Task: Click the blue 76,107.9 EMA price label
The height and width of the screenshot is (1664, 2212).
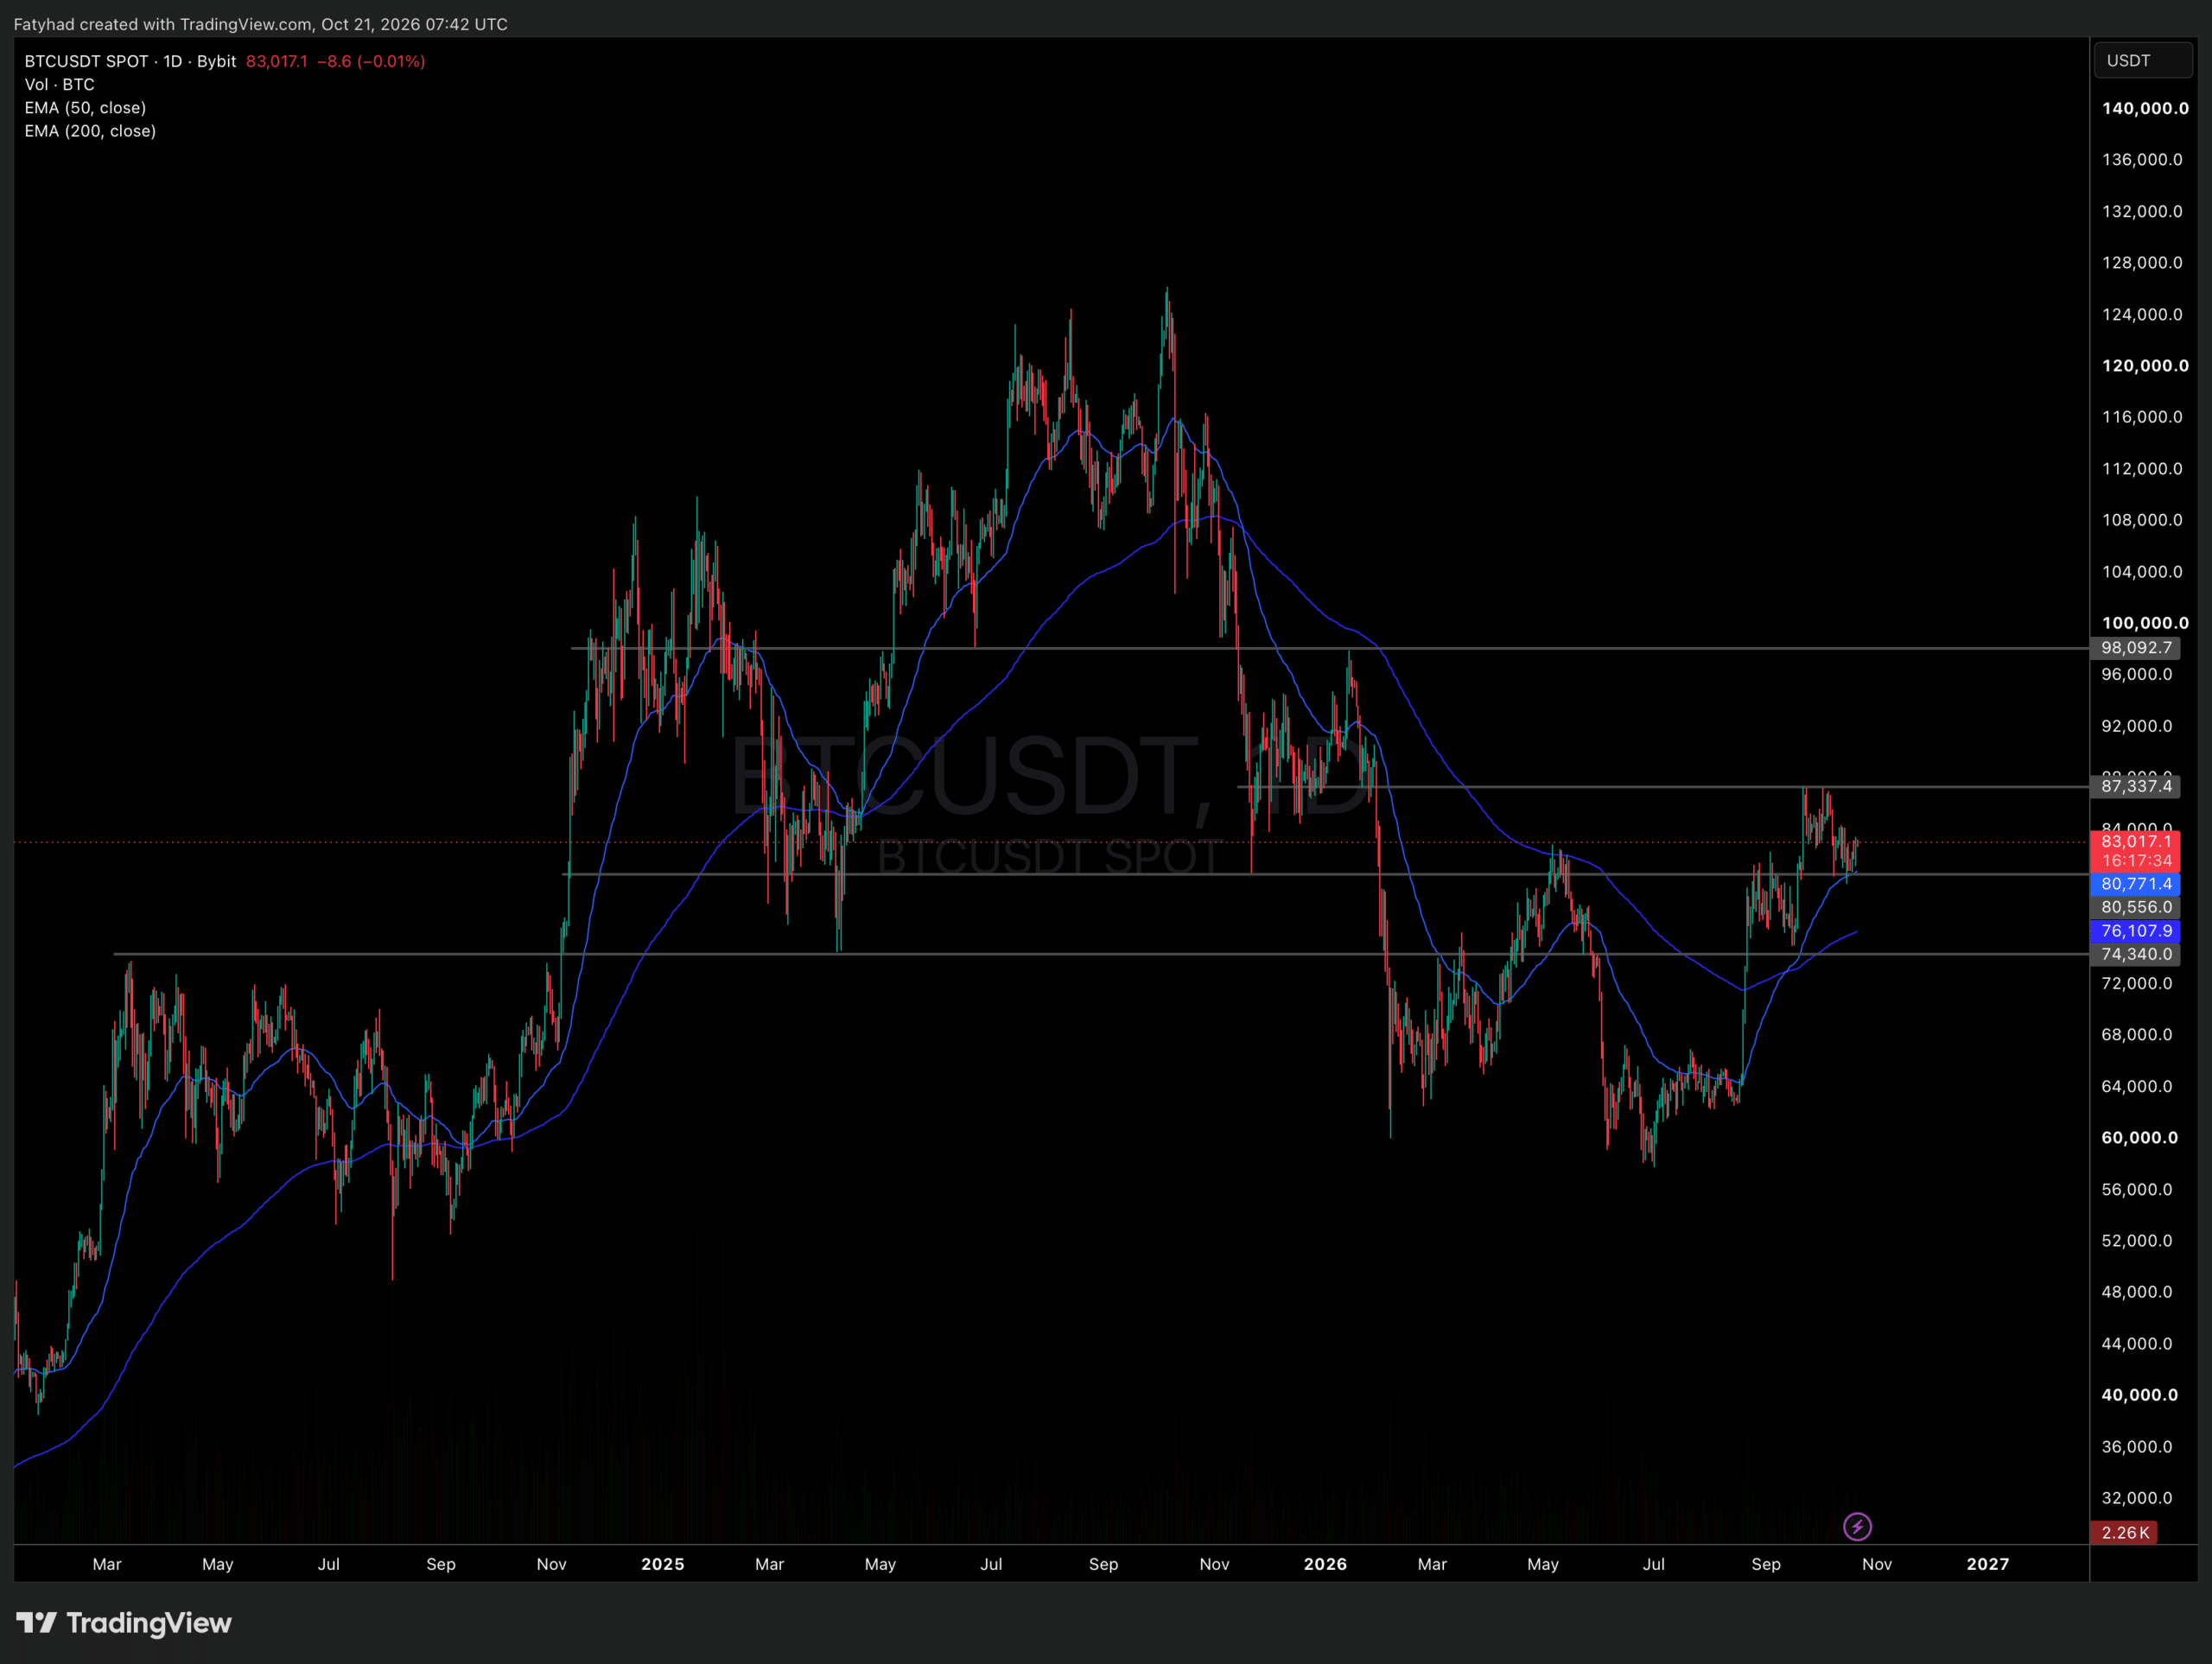Action: [2135, 931]
